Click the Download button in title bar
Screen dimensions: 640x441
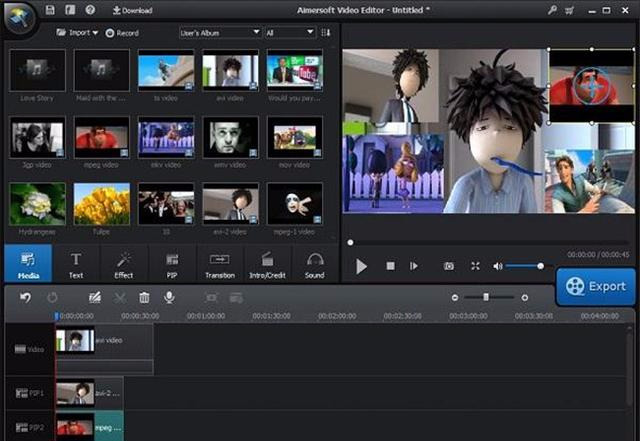pos(132,10)
